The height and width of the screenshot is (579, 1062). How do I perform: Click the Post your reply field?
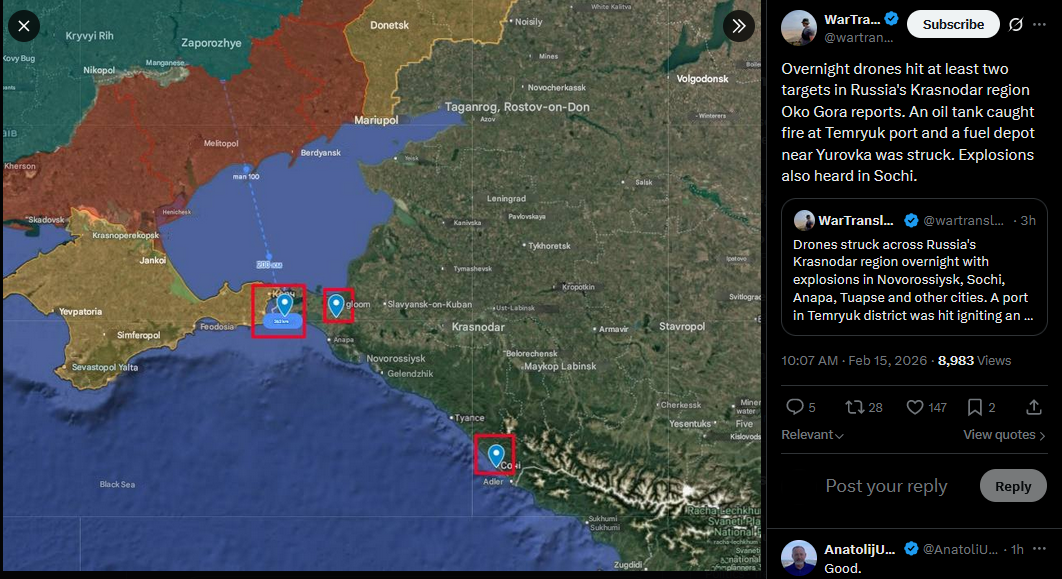coord(886,486)
